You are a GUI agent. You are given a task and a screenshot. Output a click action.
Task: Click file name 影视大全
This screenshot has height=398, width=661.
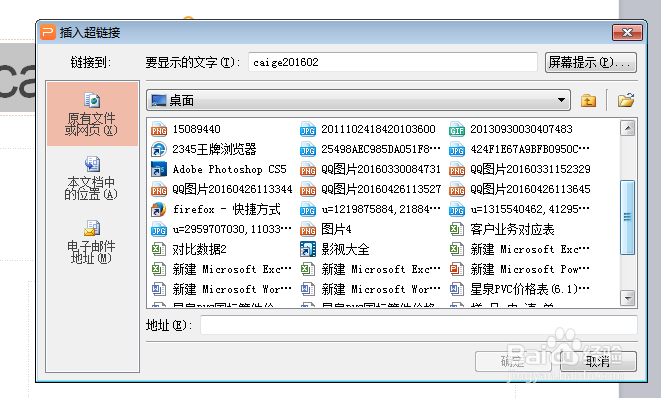click(345, 249)
